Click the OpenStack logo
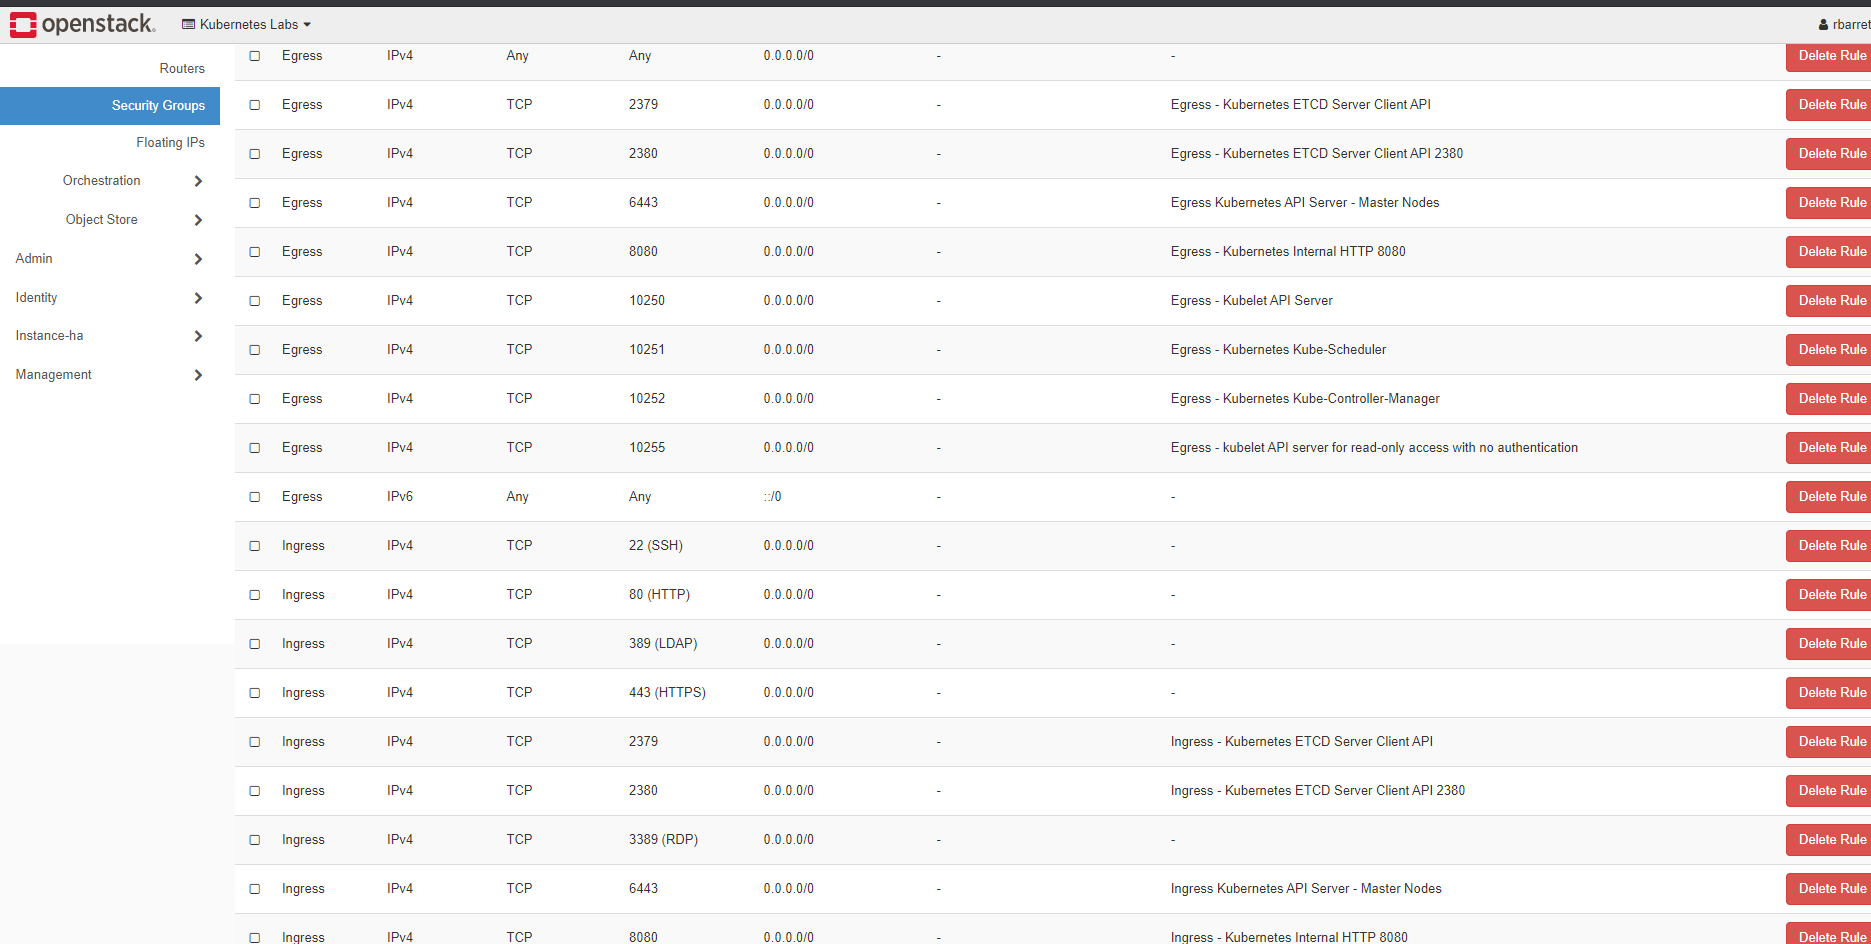The height and width of the screenshot is (944, 1871). click(x=82, y=23)
